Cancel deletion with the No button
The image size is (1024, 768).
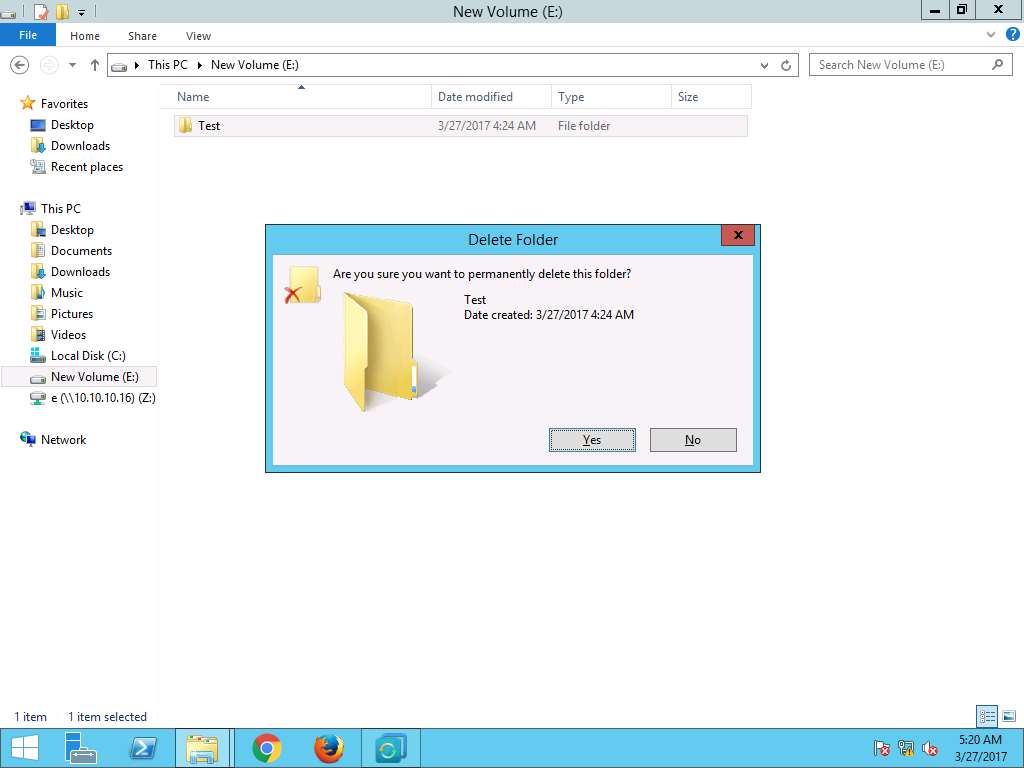pos(693,440)
